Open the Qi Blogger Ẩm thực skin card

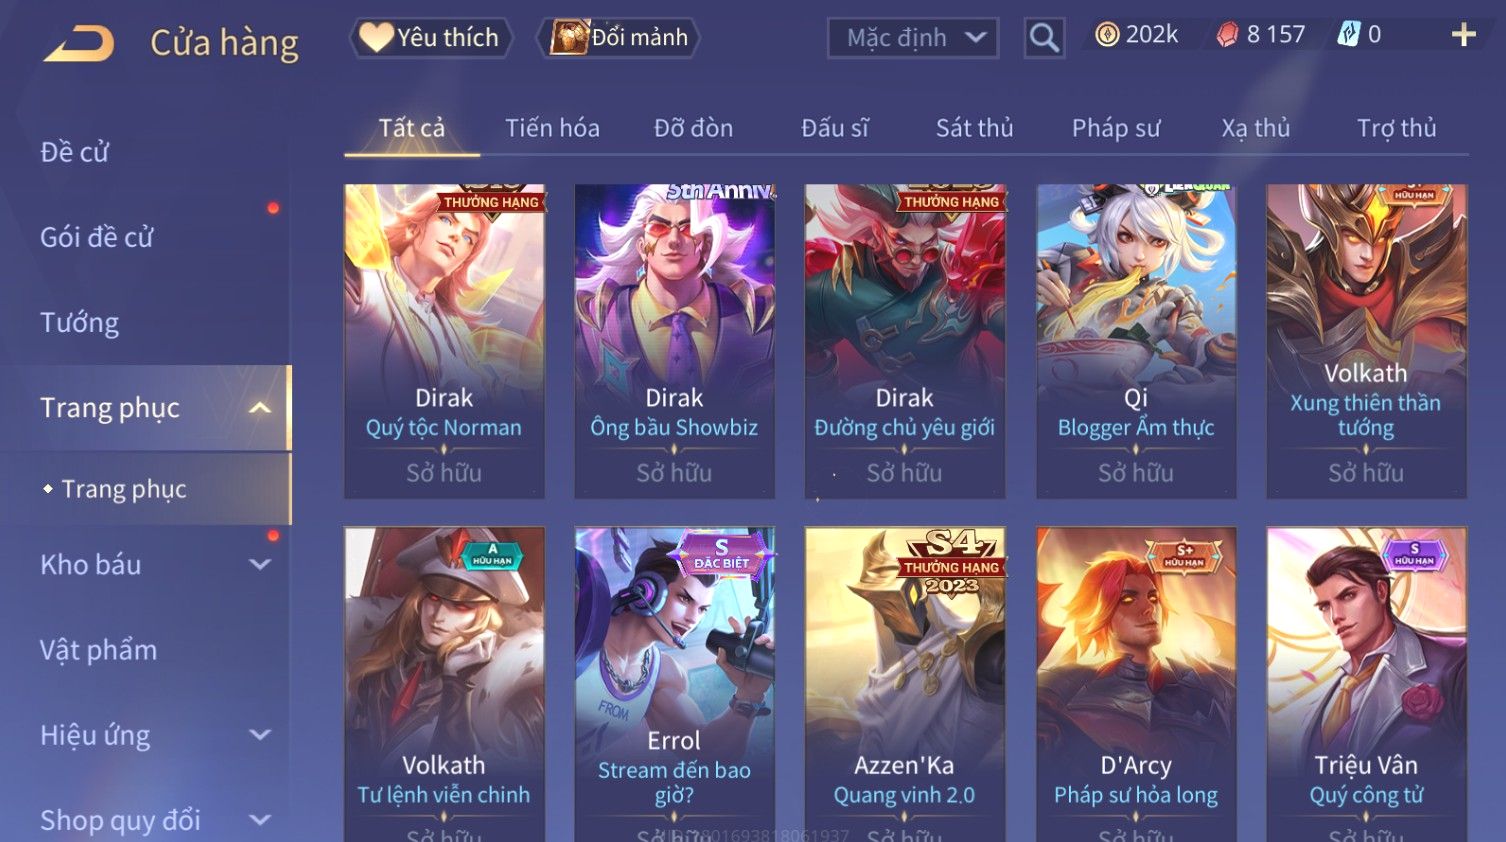coord(1136,341)
